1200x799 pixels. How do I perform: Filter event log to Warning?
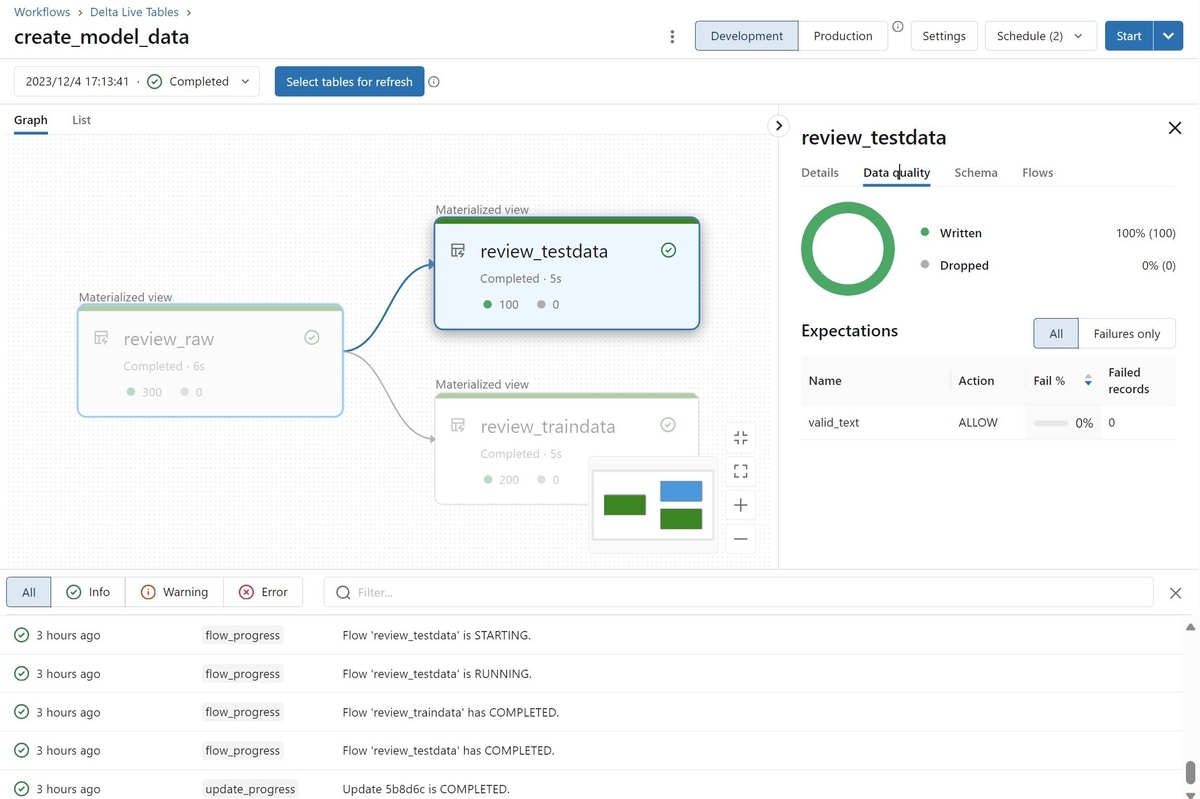pos(175,592)
